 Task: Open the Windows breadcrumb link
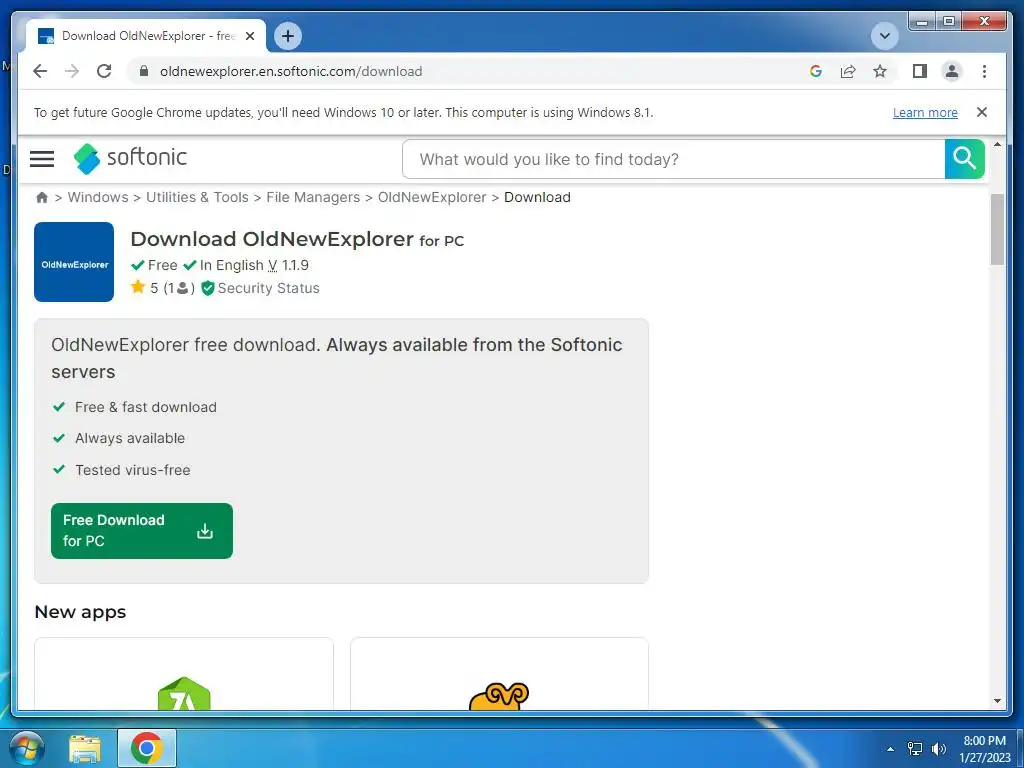click(x=98, y=197)
